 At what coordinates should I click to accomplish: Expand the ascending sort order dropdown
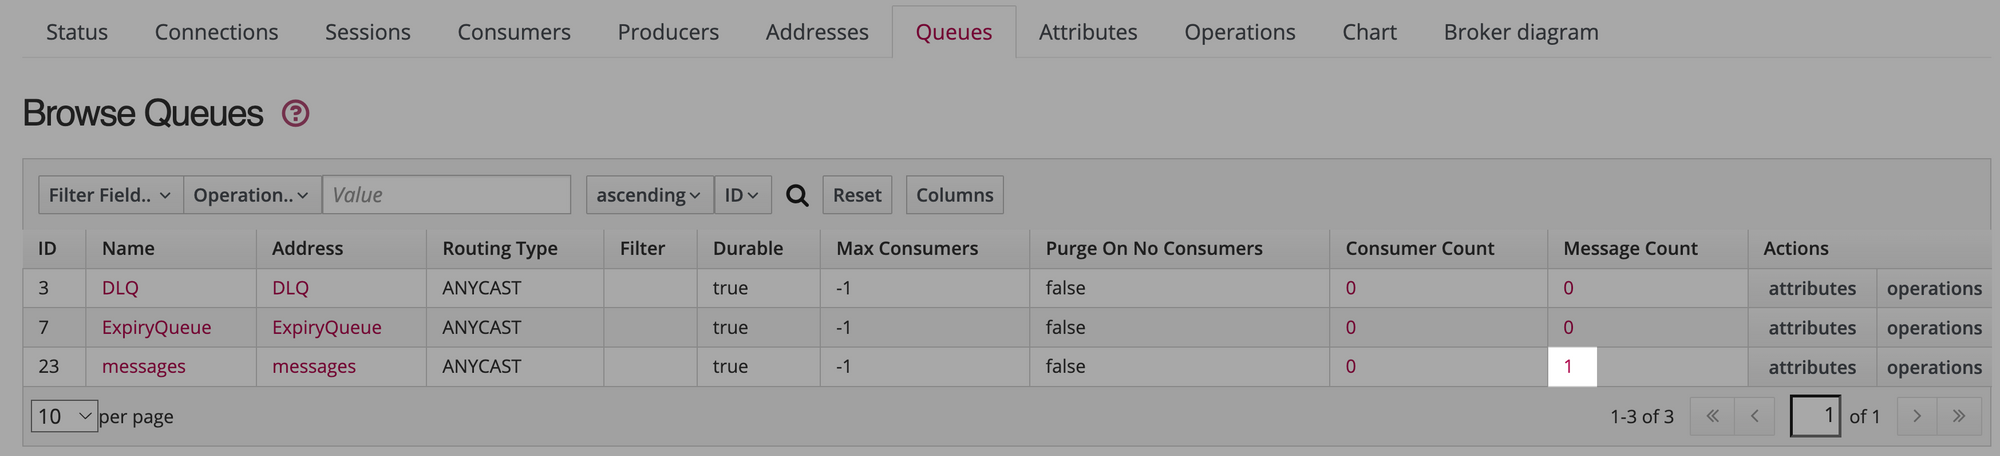coord(648,195)
